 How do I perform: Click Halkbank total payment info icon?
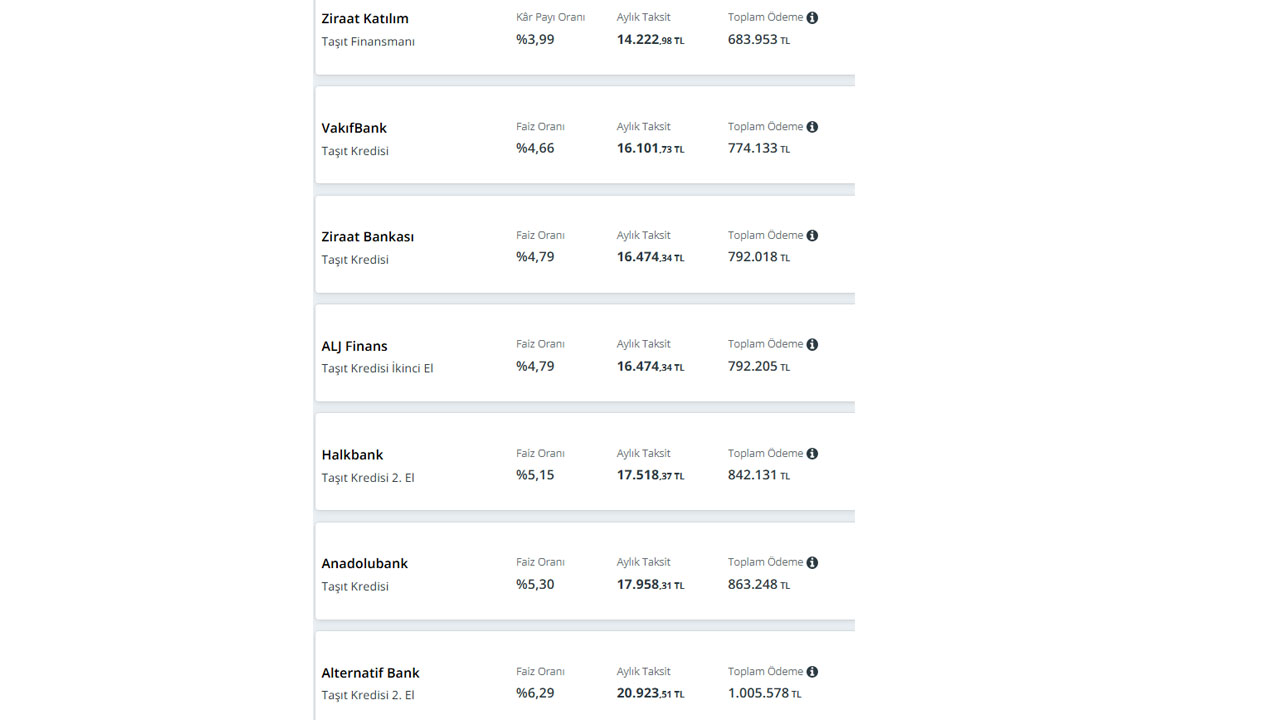[812, 454]
